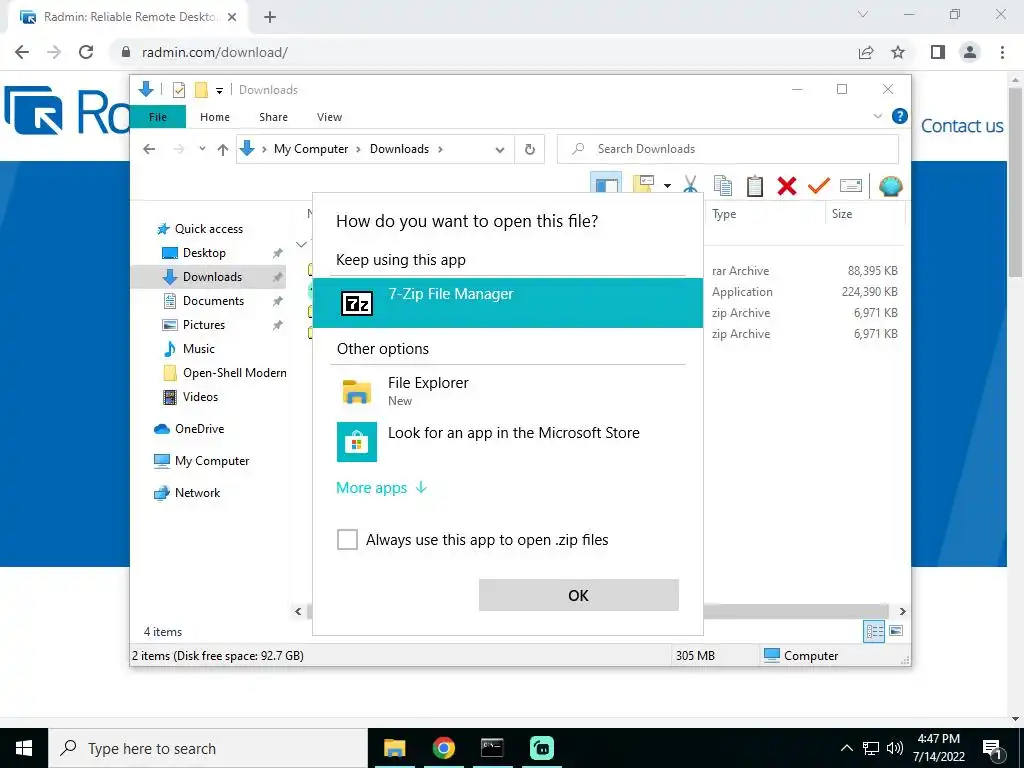Click the Explorer Help question mark icon
This screenshot has height=768, width=1024.
(899, 116)
